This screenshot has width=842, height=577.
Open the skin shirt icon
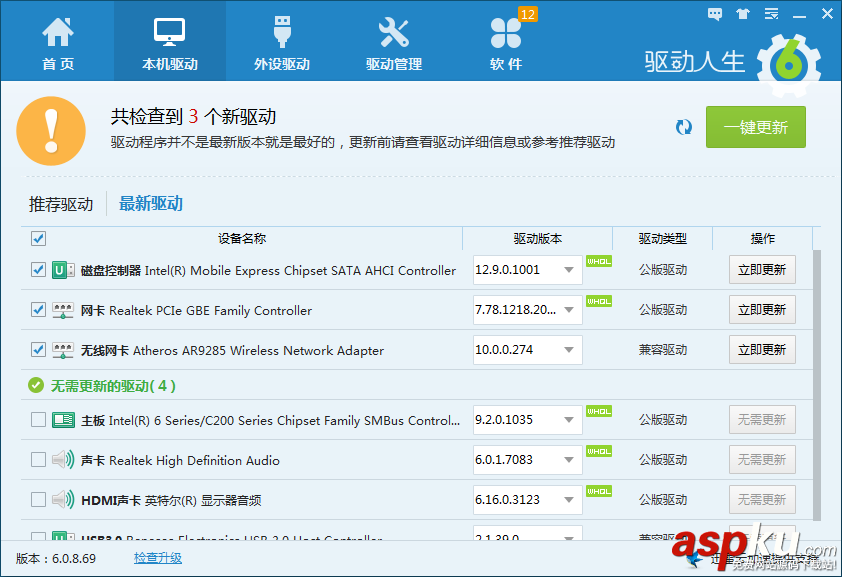pos(743,14)
